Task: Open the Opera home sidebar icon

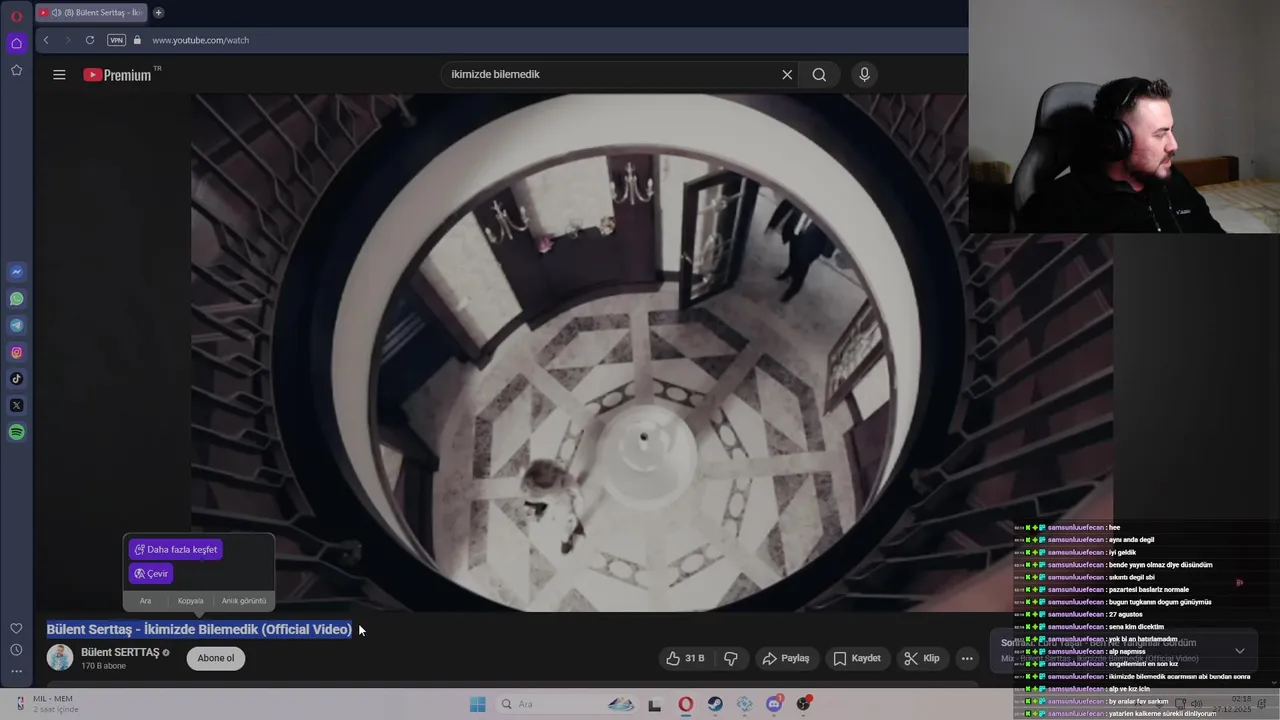Action: click(16, 43)
